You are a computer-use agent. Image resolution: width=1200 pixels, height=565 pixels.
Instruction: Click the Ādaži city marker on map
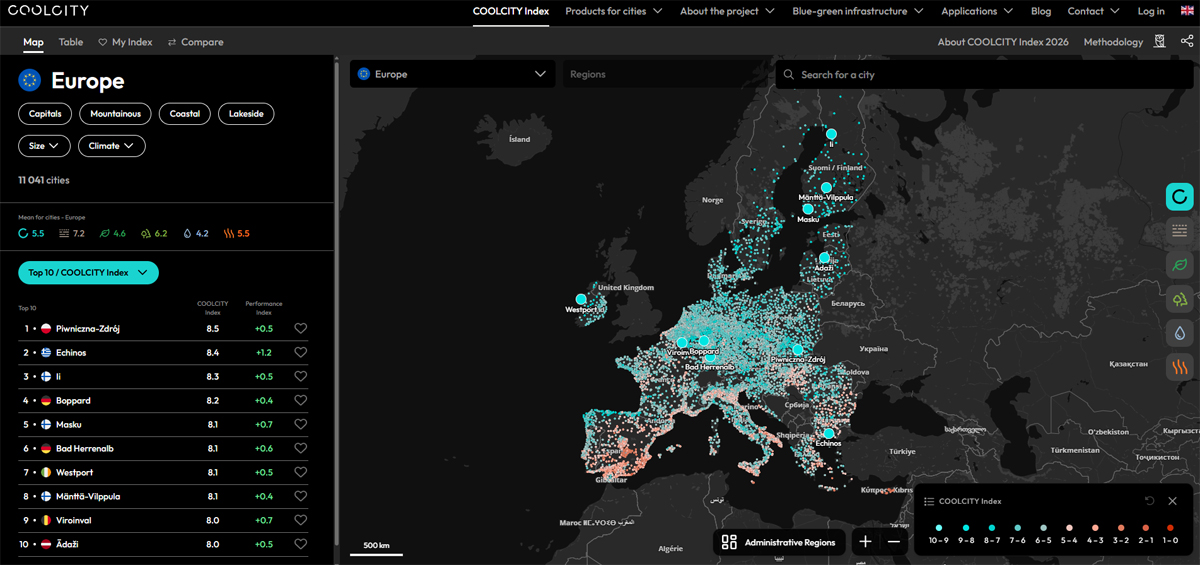pos(825,258)
